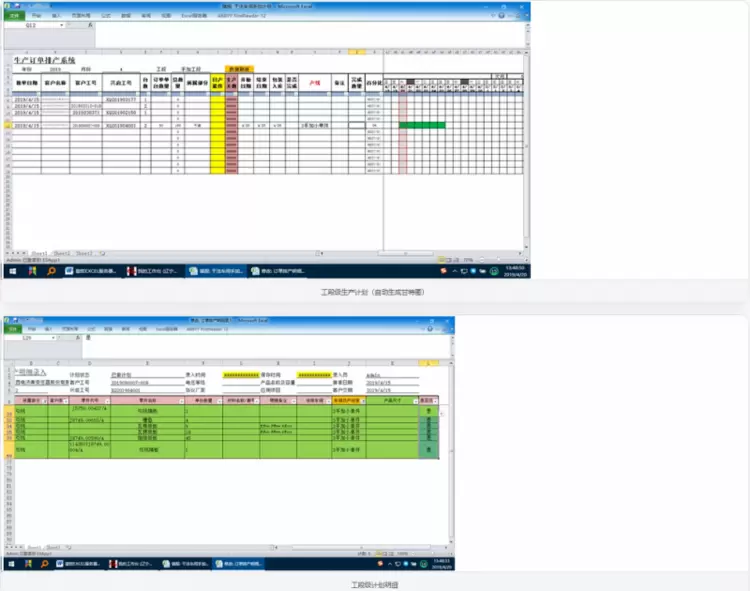Open filter dropdown of first pink header column
The image size is (750, 591).
(44, 401)
